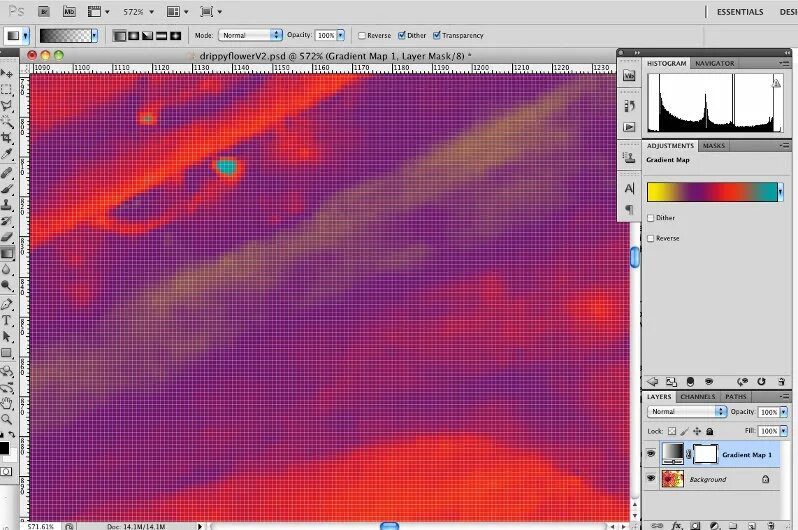Select the Brush tool
This screenshot has width=798, height=530.
point(7,189)
